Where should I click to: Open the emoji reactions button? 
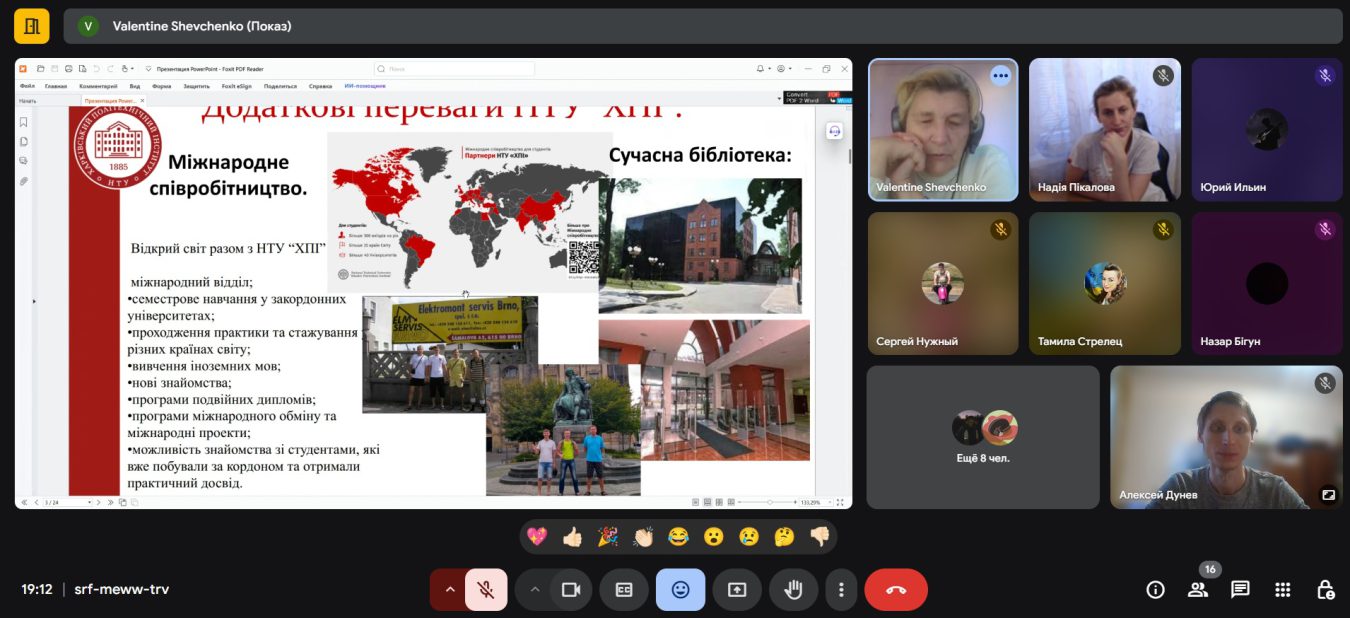click(680, 590)
